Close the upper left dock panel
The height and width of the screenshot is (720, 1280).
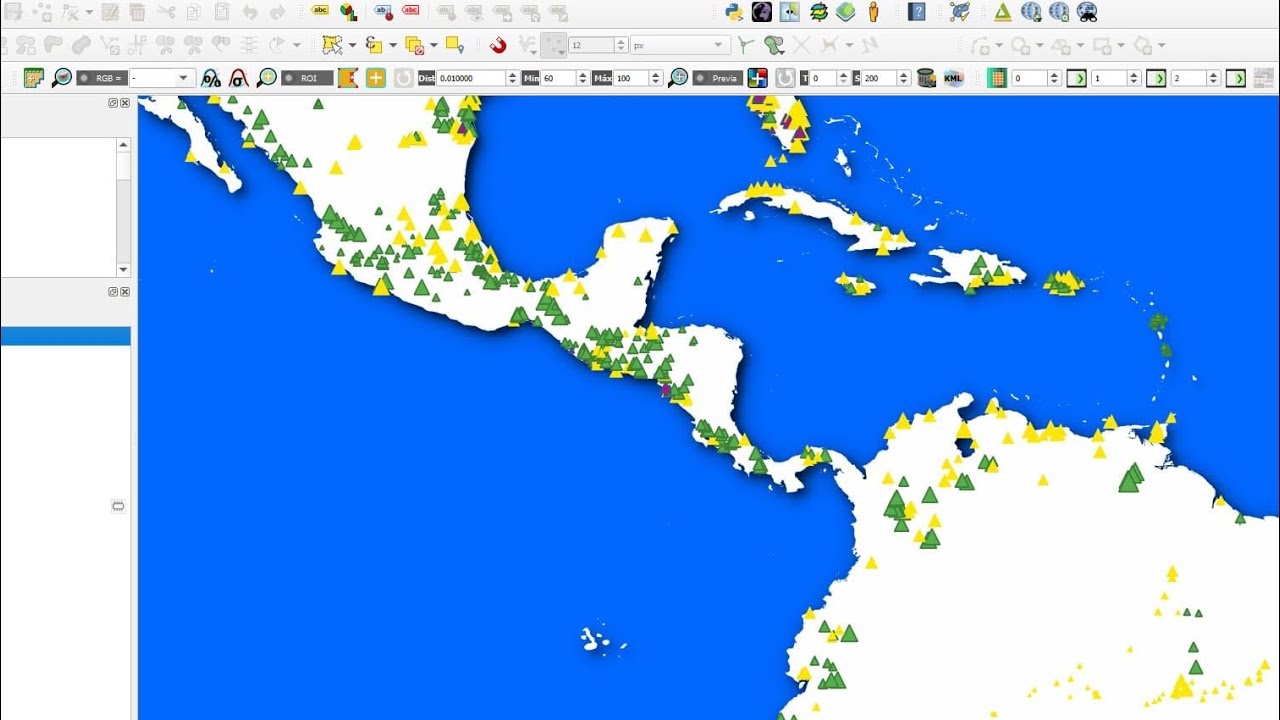click(125, 103)
